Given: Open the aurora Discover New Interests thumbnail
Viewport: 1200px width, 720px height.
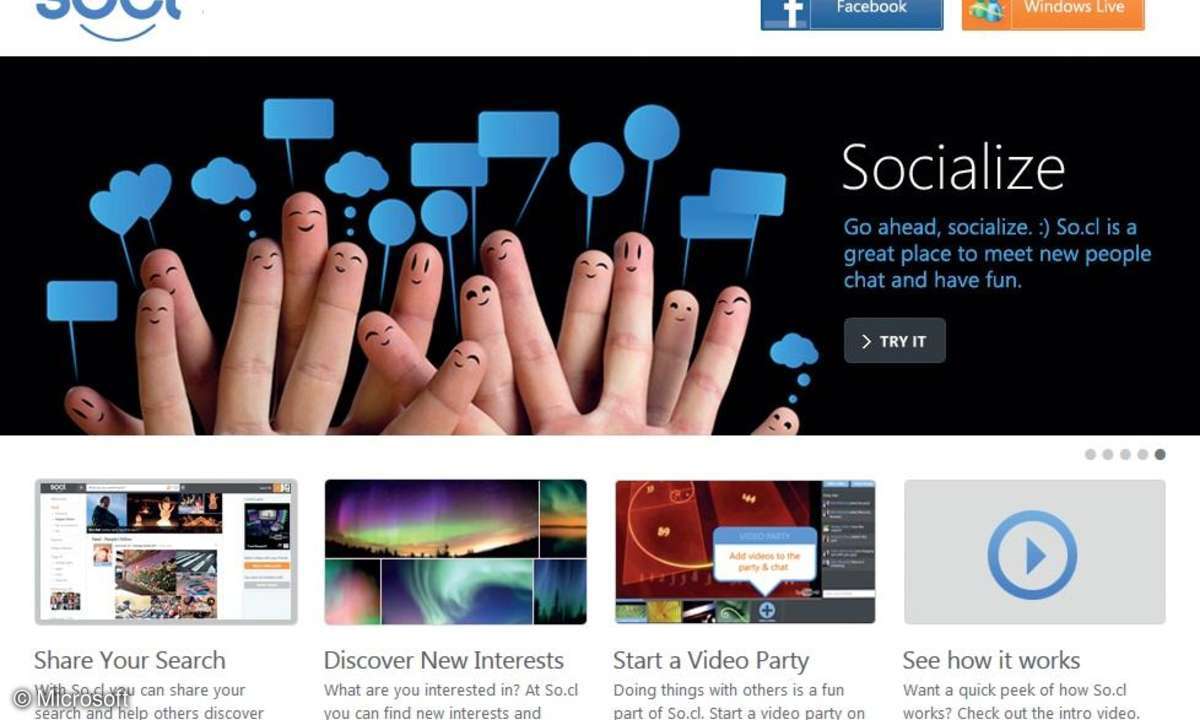Looking at the screenshot, I should 455,552.
